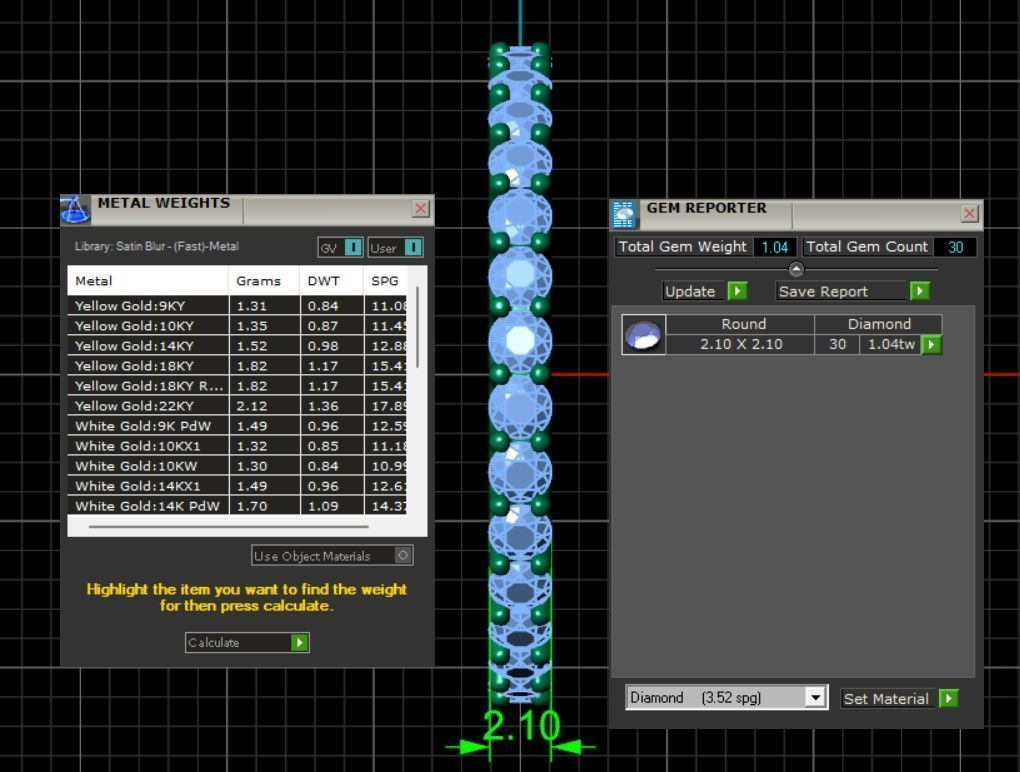Open the Diamond (3.52 spg) material dropdown

pyautogui.click(x=815, y=698)
